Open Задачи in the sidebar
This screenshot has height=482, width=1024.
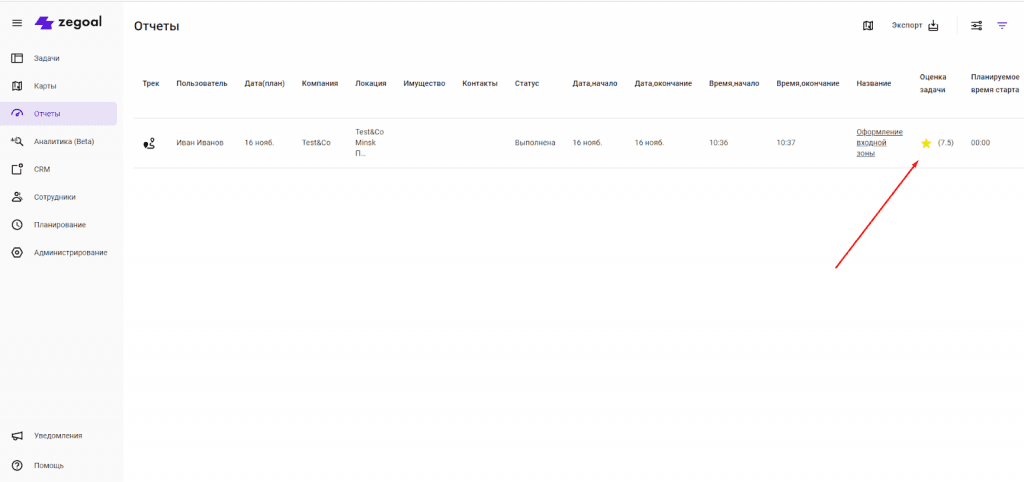tap(46, 58)
